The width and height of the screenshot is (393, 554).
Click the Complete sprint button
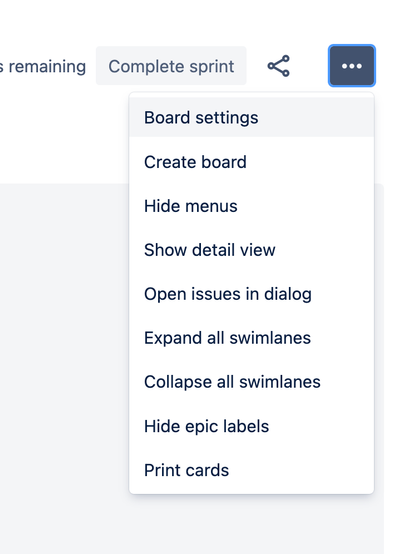pyautogui.click(x=171, y=66)
